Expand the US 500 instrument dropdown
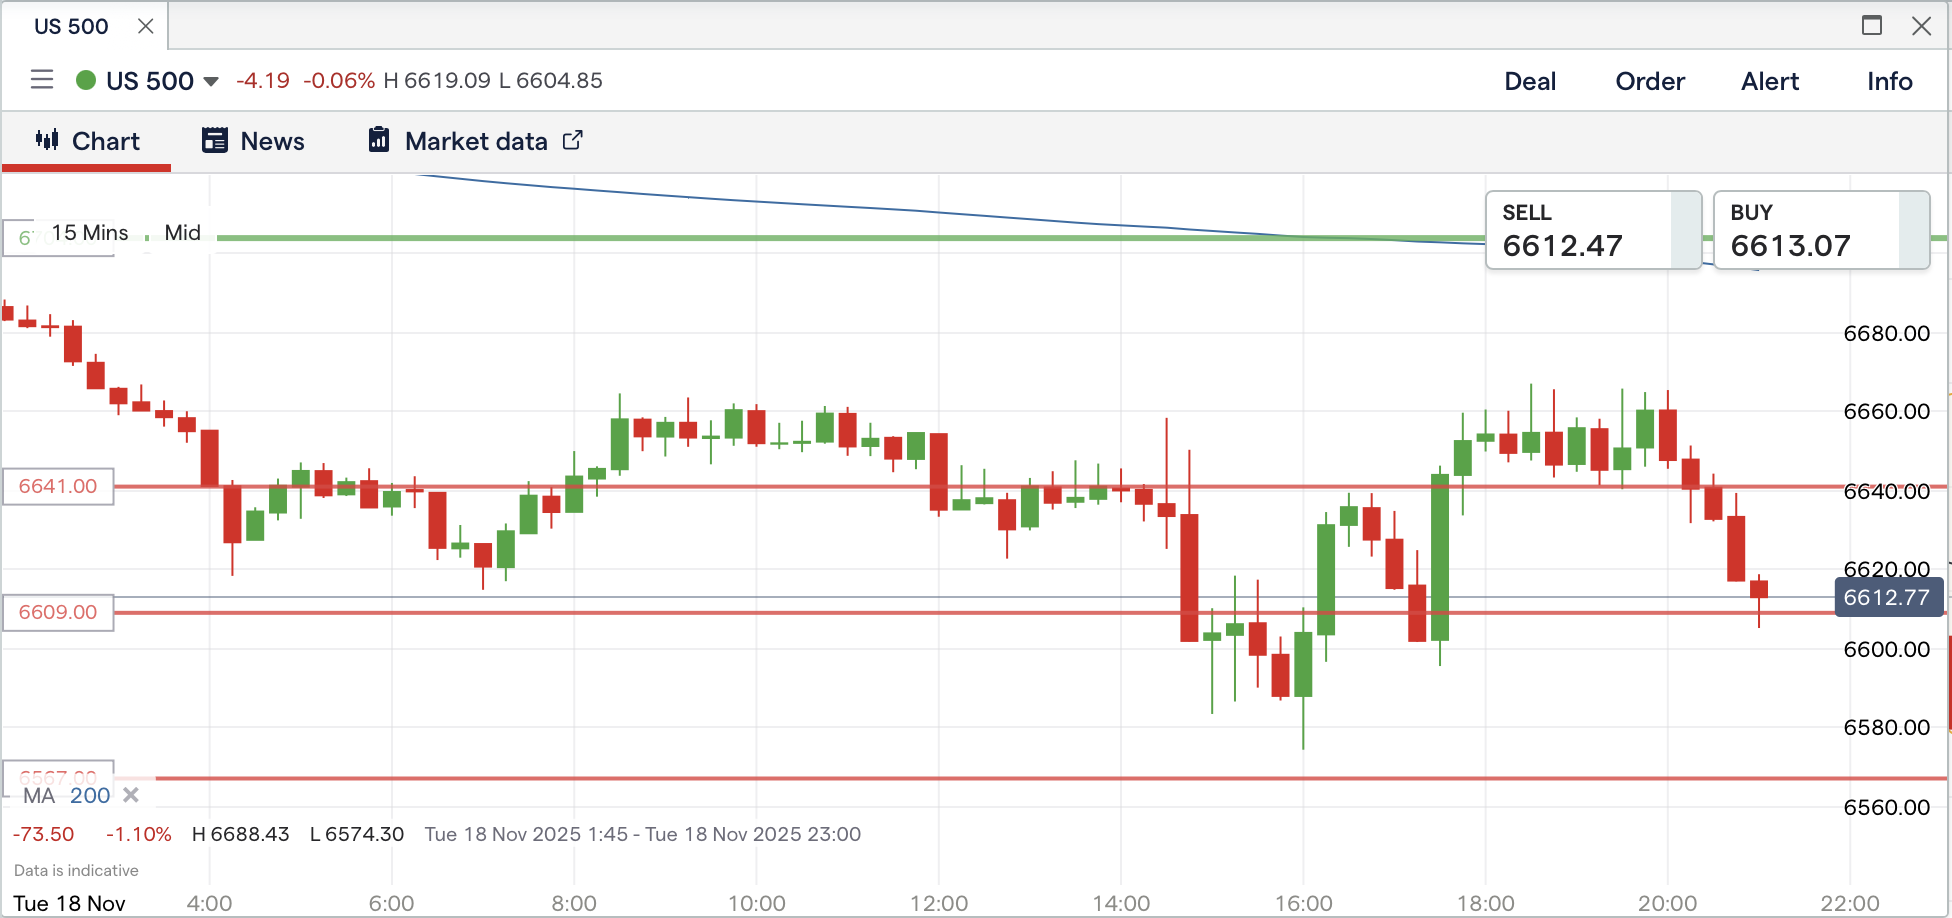 pyautogui.click(x=211, y=81)
